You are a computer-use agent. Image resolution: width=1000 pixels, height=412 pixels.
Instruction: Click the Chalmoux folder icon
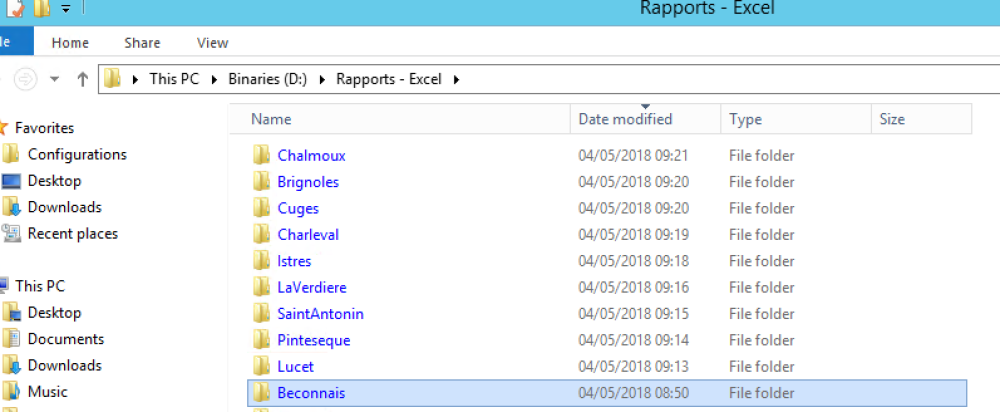(x=262, y=155)
